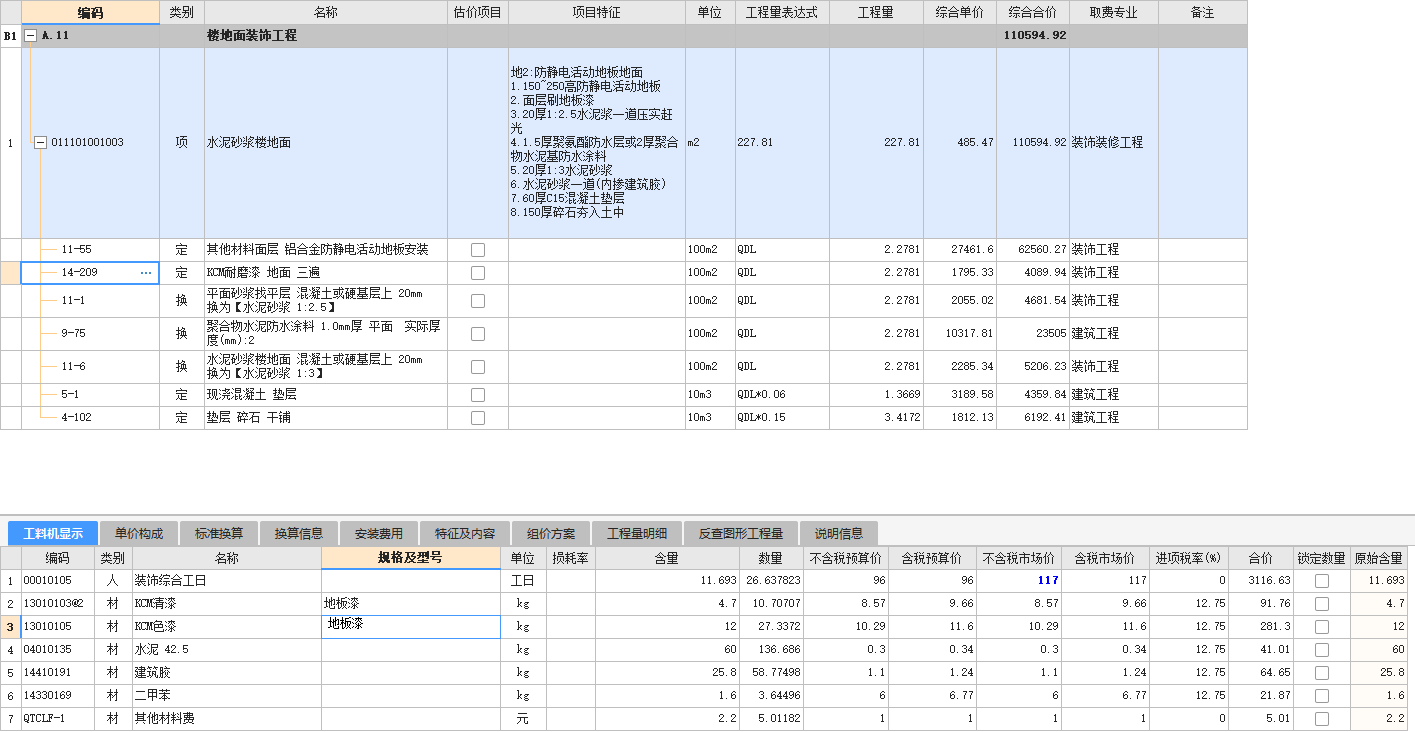
Task: Select row B1 header cell
Action: pyautogui.click(x=10, y=36)
